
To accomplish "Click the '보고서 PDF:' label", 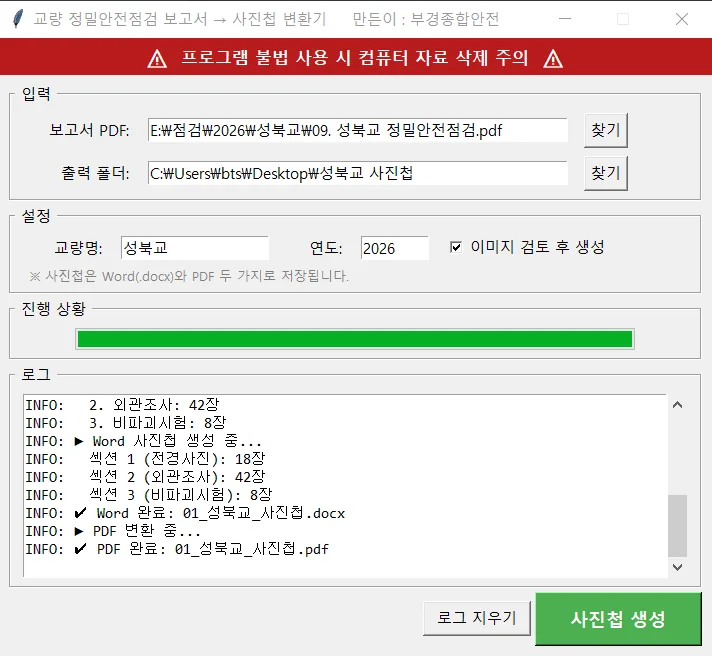I will tap(89, 131).
